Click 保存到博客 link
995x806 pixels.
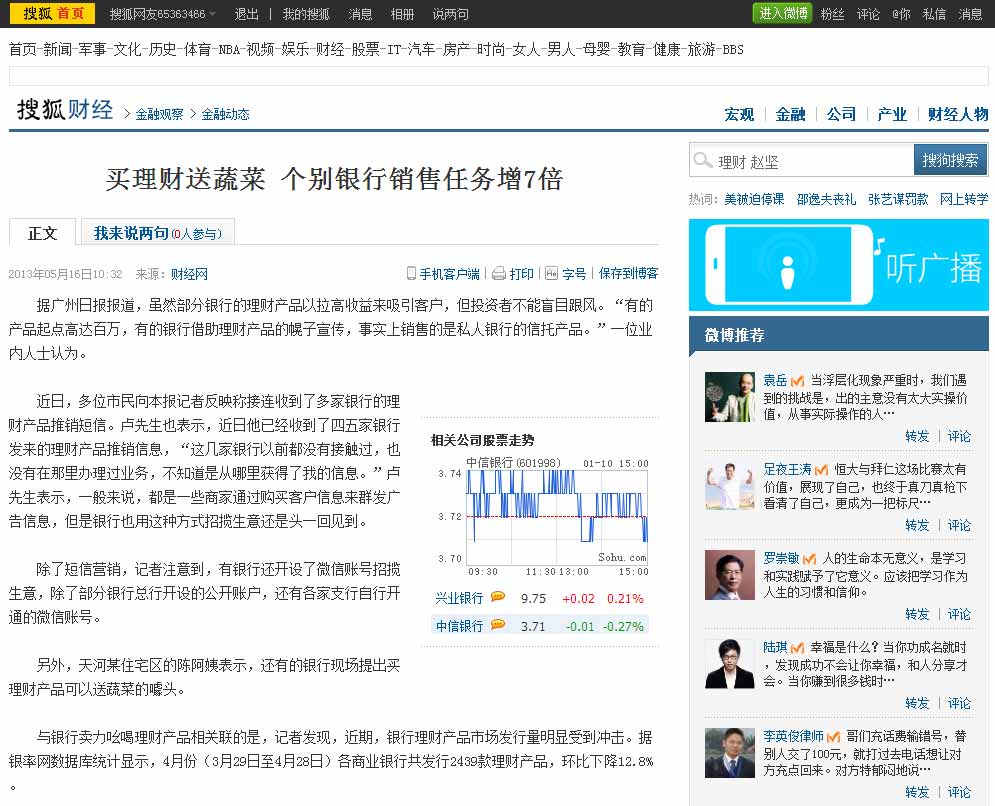click(x=628, y=274)
